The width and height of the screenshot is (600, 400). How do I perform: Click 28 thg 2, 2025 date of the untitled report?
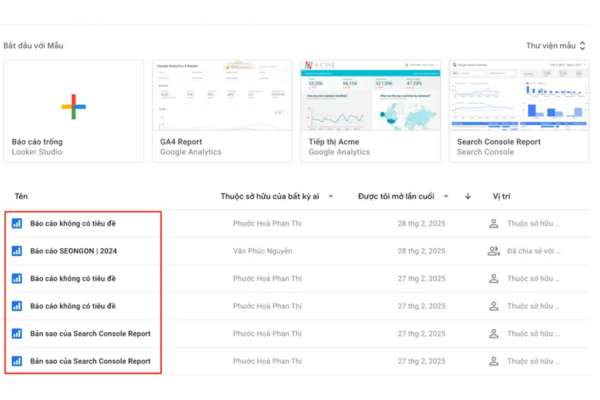(421, 224)
